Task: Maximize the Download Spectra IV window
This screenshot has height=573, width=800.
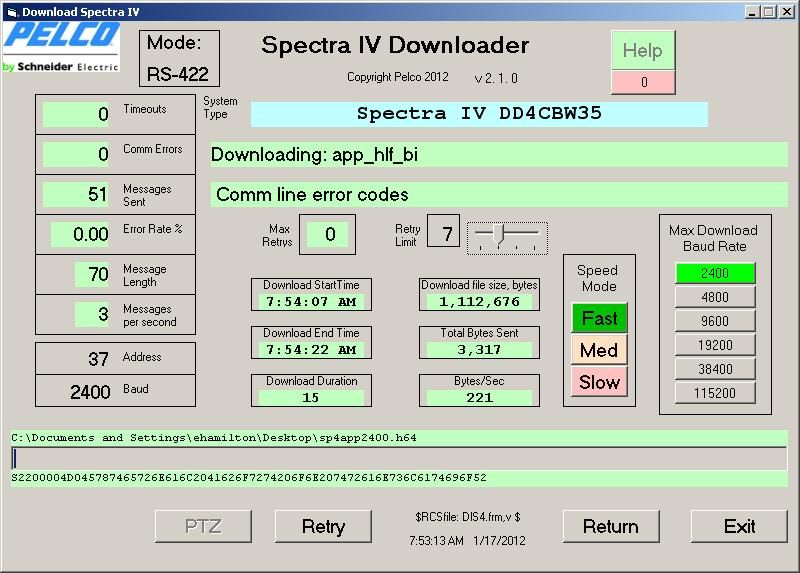Action: pos(769,12)
